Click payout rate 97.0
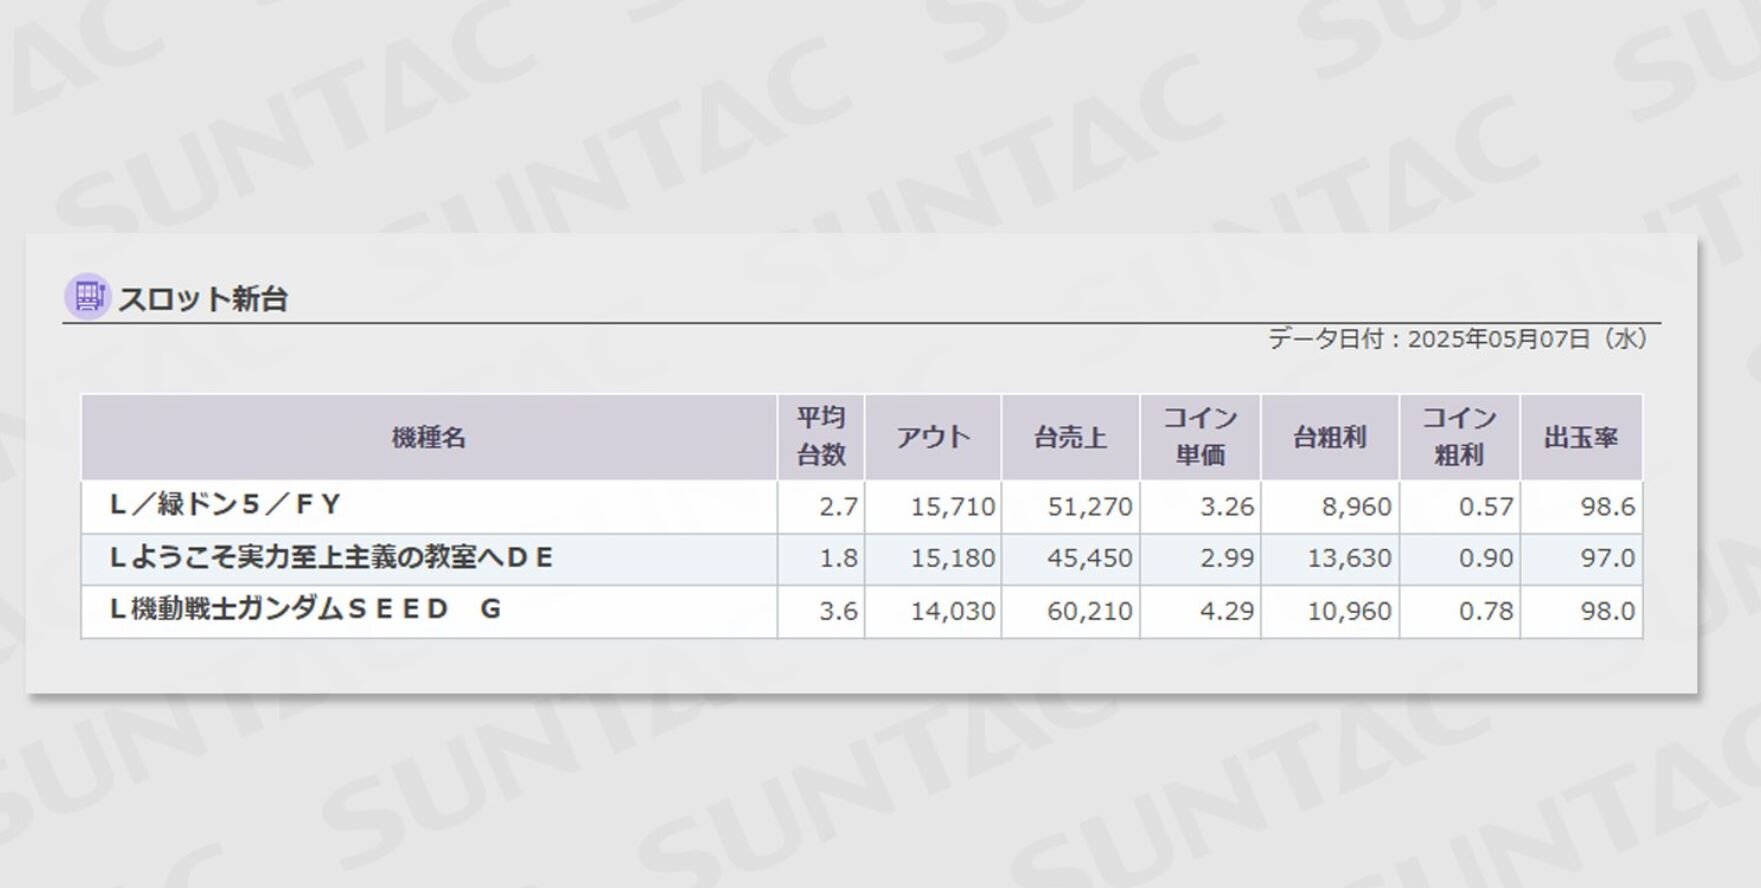 pos(1608,558)
